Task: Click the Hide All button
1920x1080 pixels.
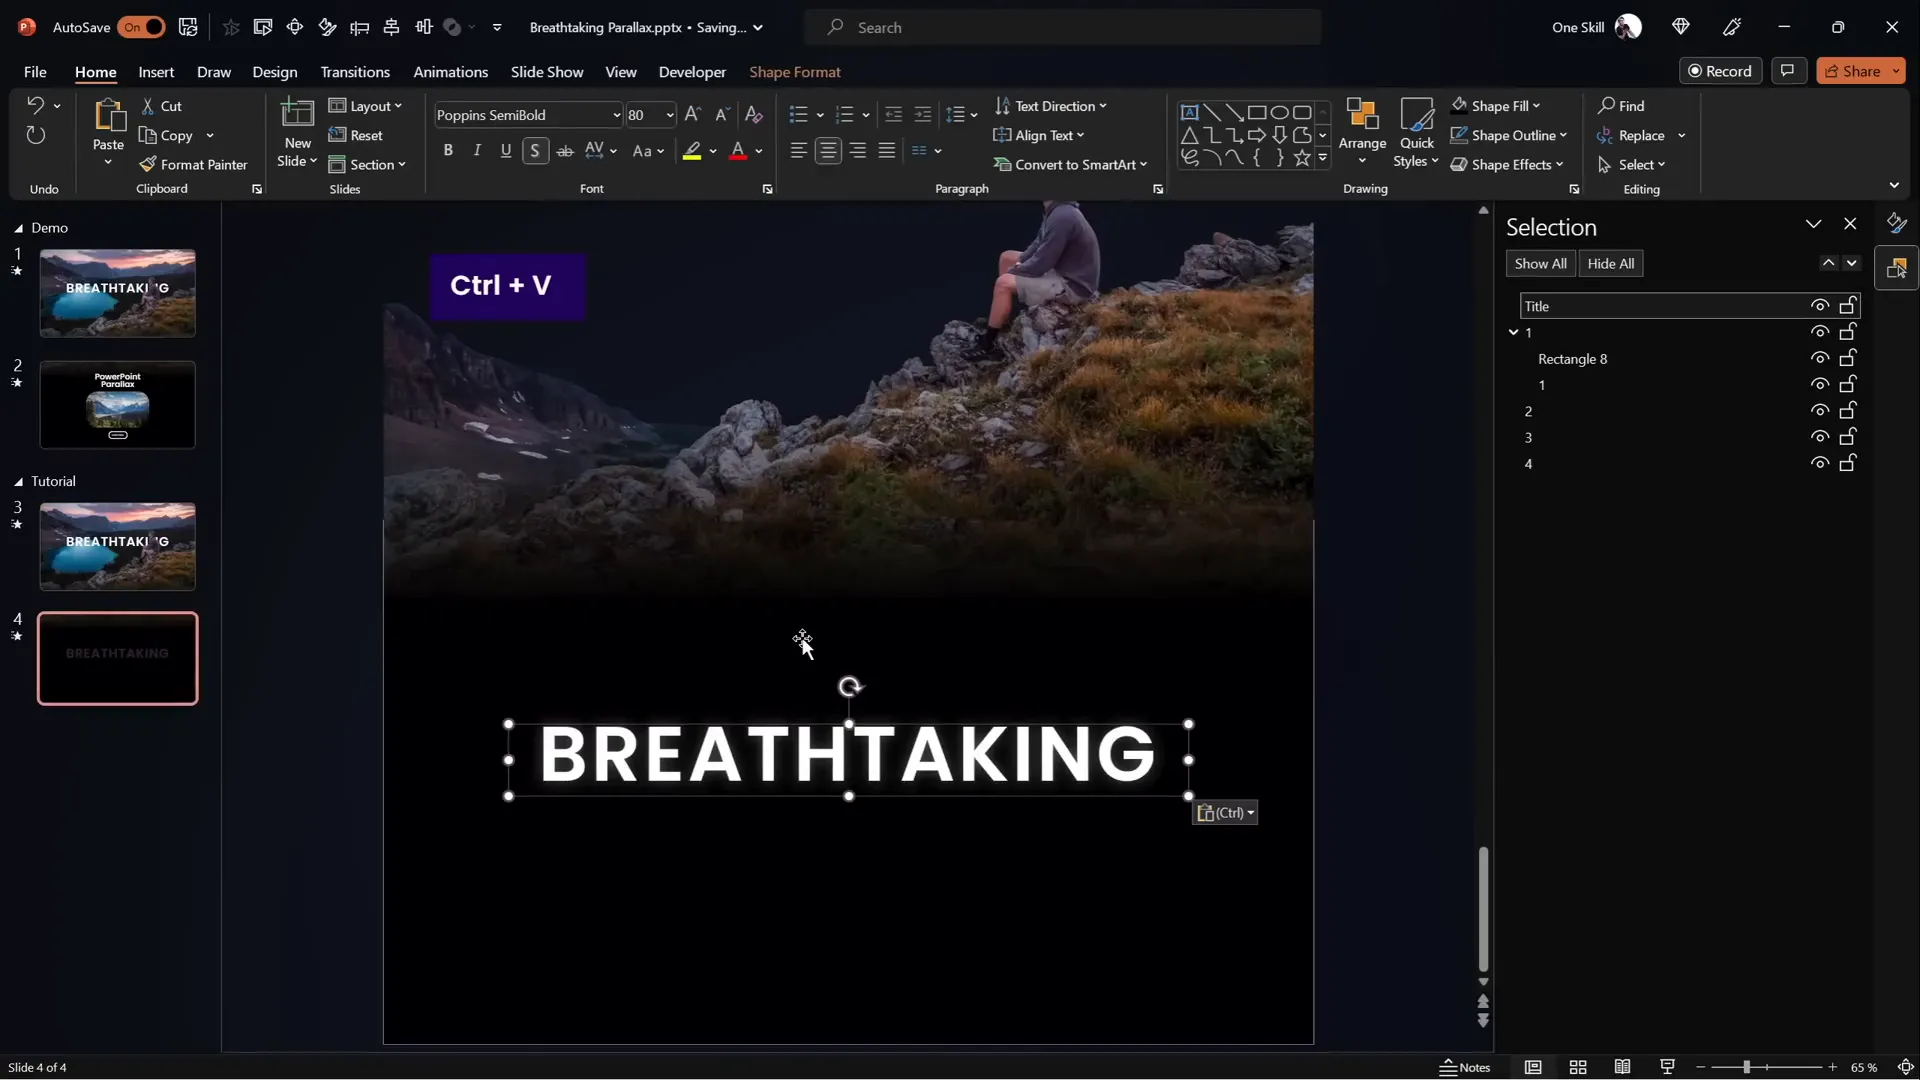Action: [x=1611, y=263]
